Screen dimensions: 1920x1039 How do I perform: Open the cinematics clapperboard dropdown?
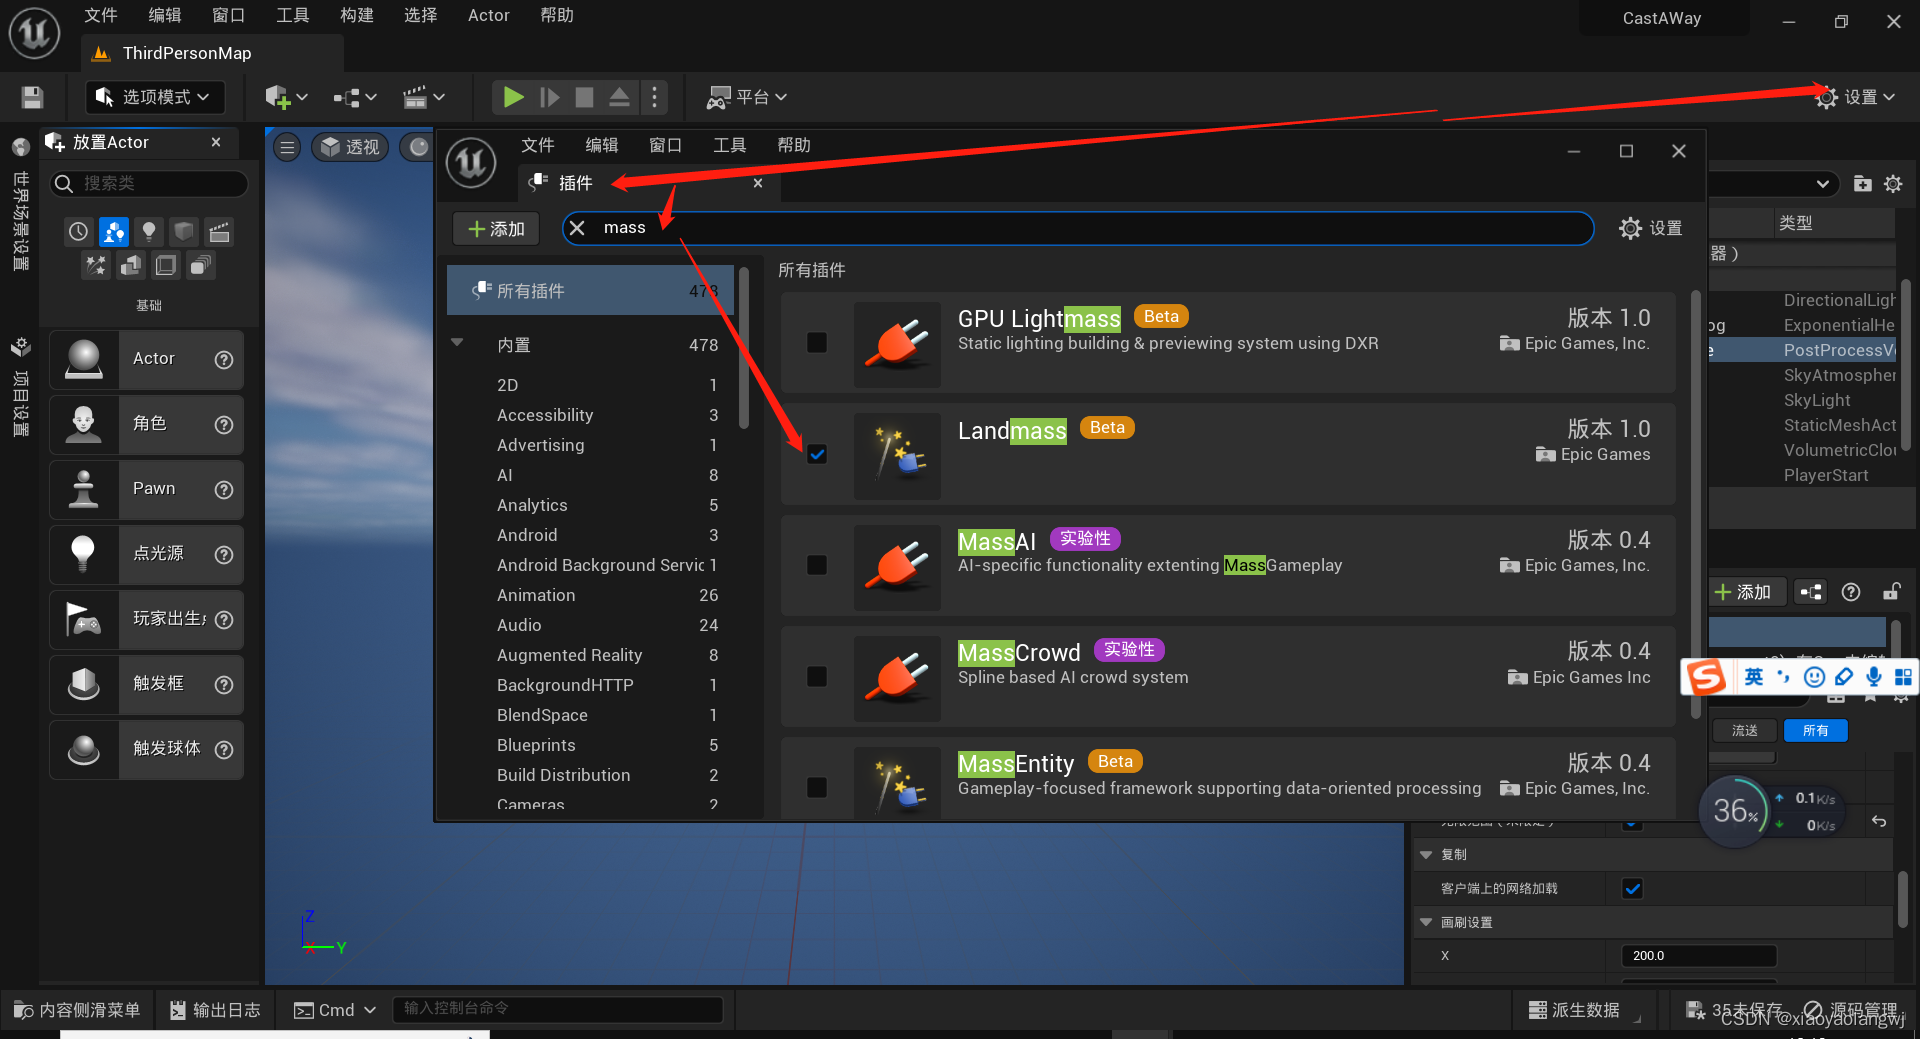(x=423, y=97)
